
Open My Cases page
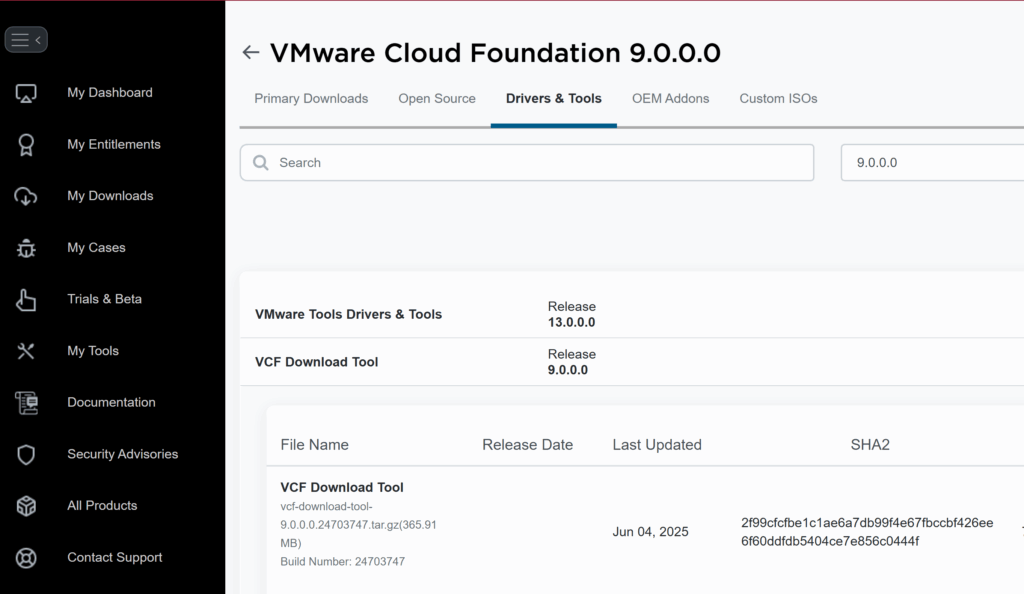(96, 247)
